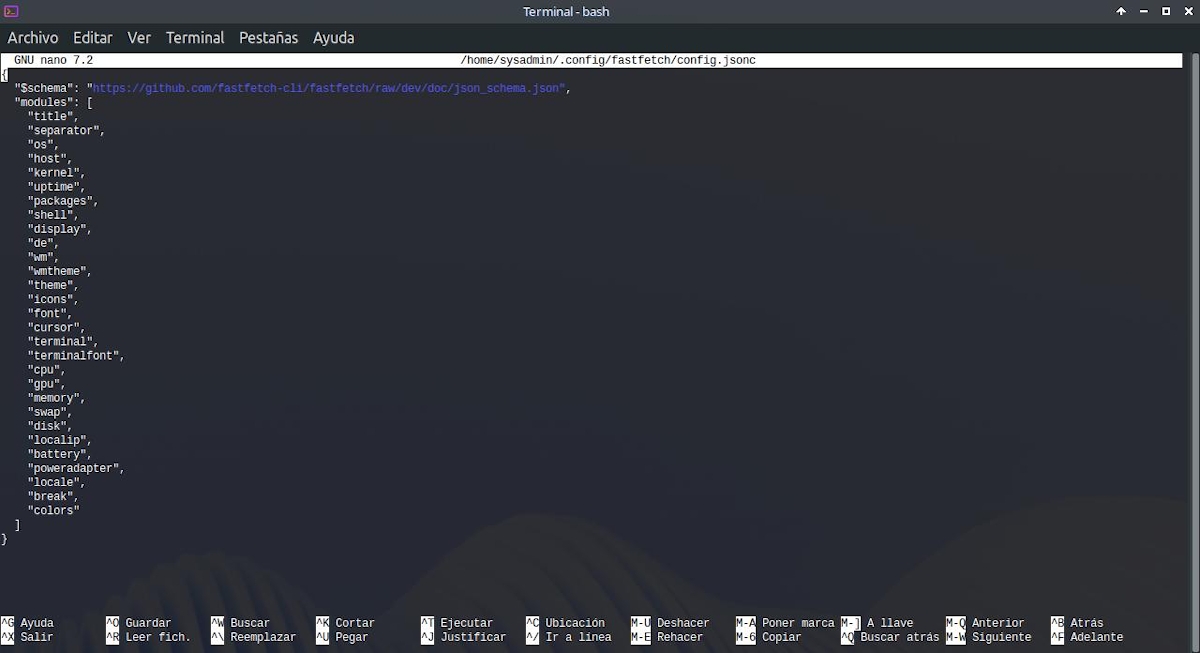Click the nano file path header
The width and height of the screenshot is (1200, 653).
click(608, 61)
